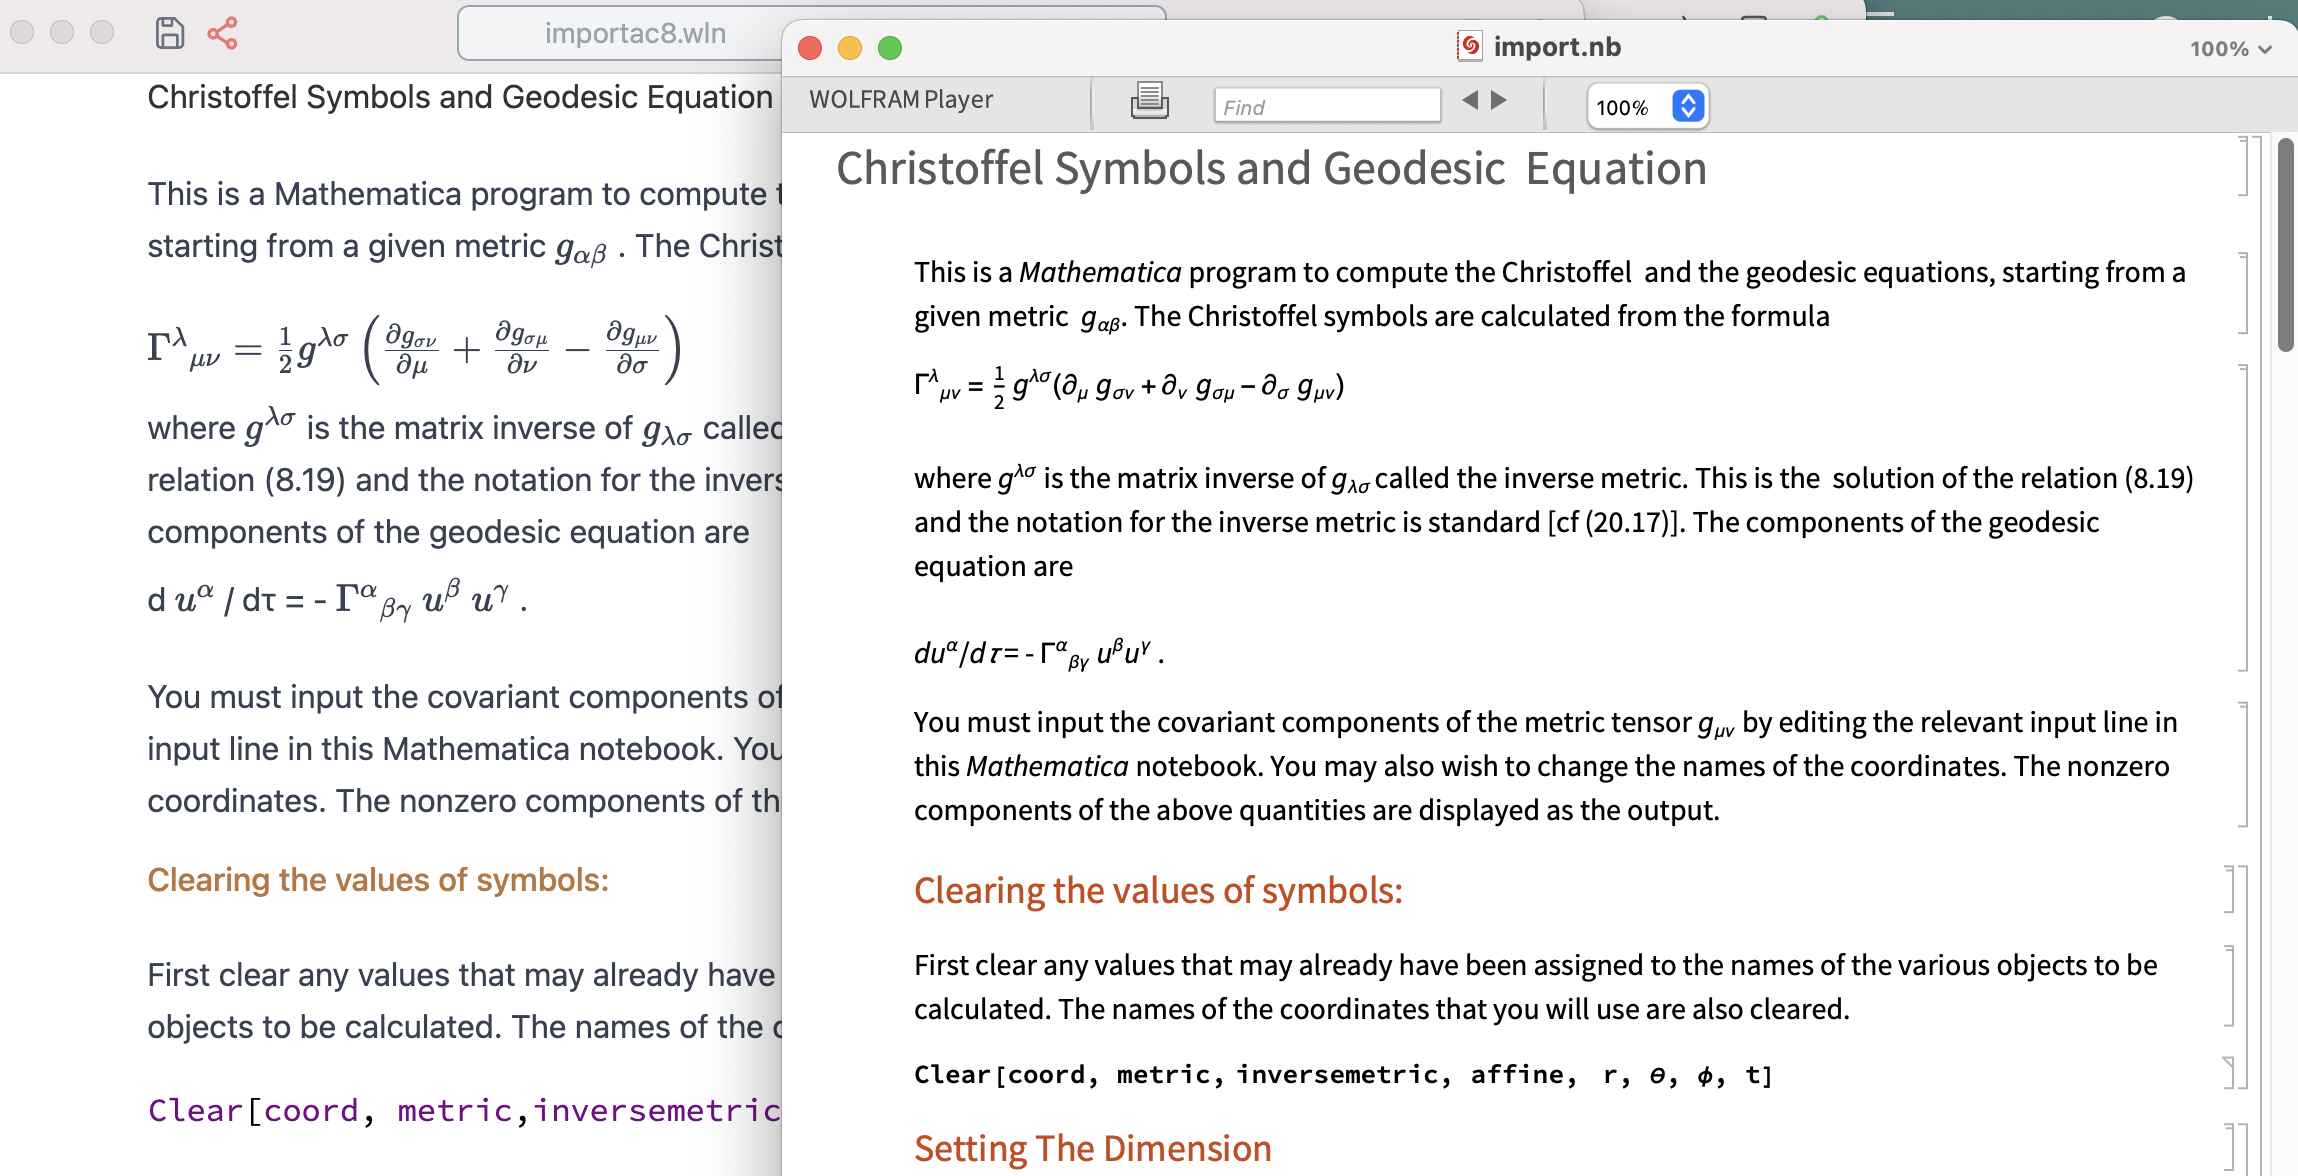Screen dimensions: 2298x1176
Task: Click the 'Setting The Dimension' section heading
Action: click(x=1092, y=1148)
